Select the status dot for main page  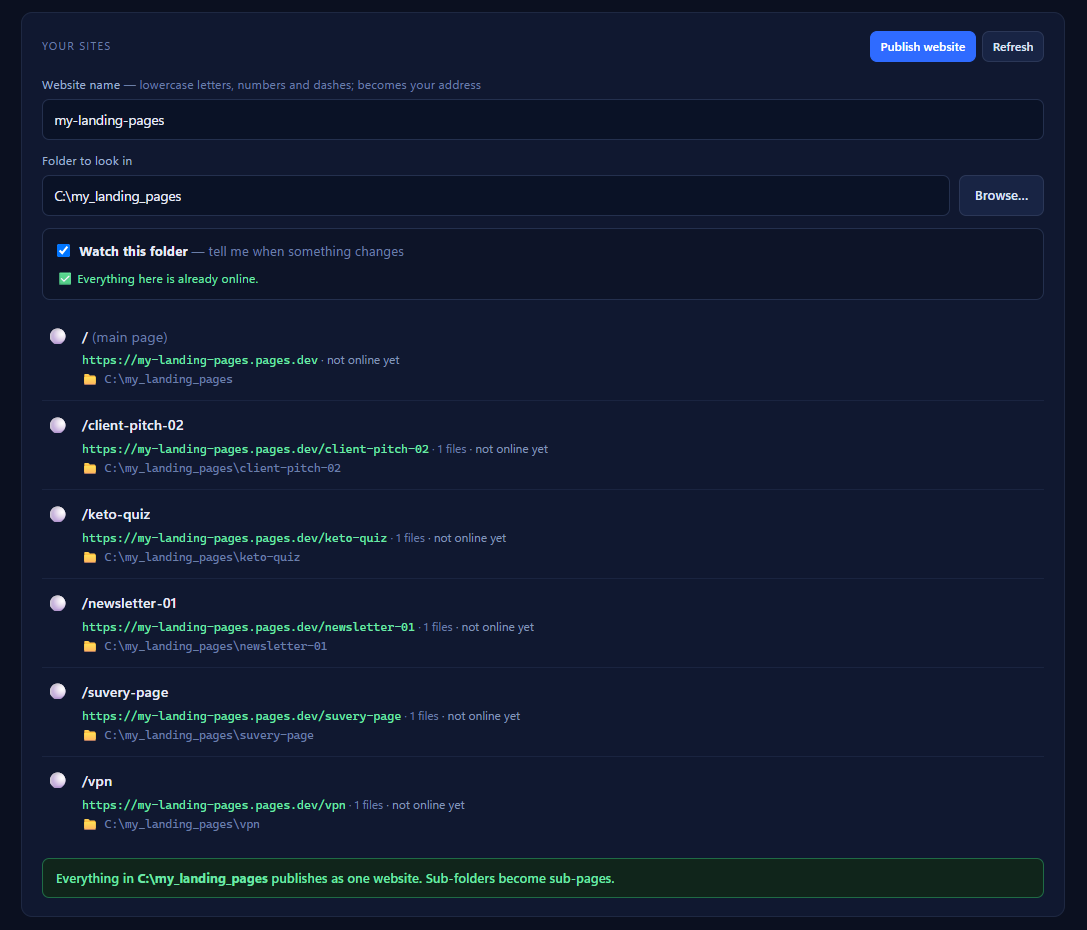[x=58, y=336]
